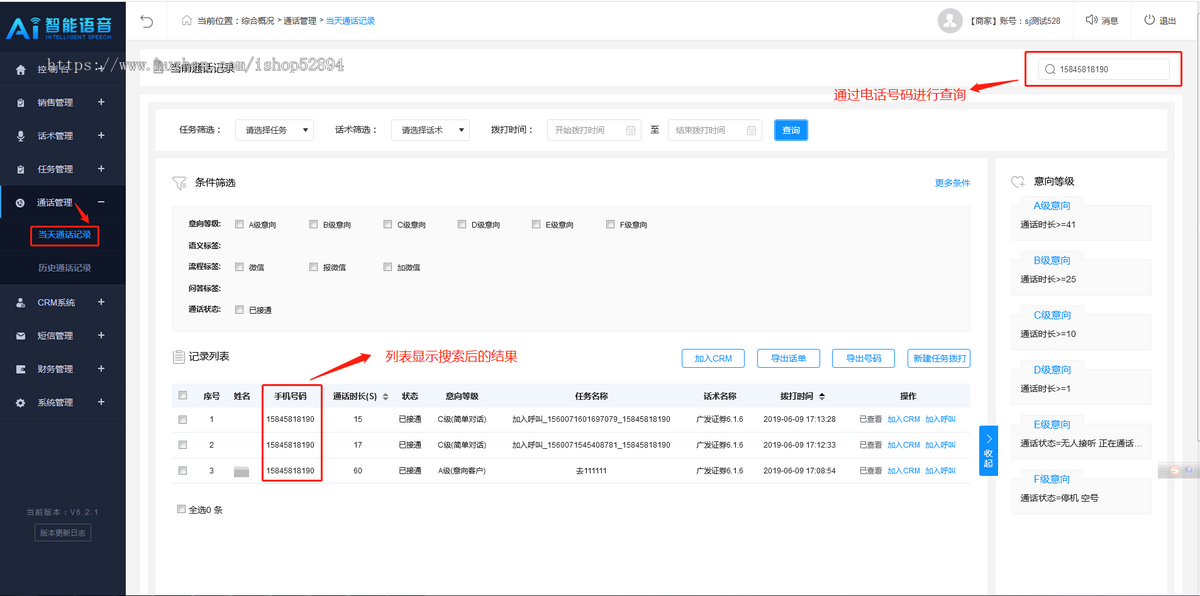Select the checkbox for row 3
The width and height of the screenshot is (1200, 596).
point(182,470)
